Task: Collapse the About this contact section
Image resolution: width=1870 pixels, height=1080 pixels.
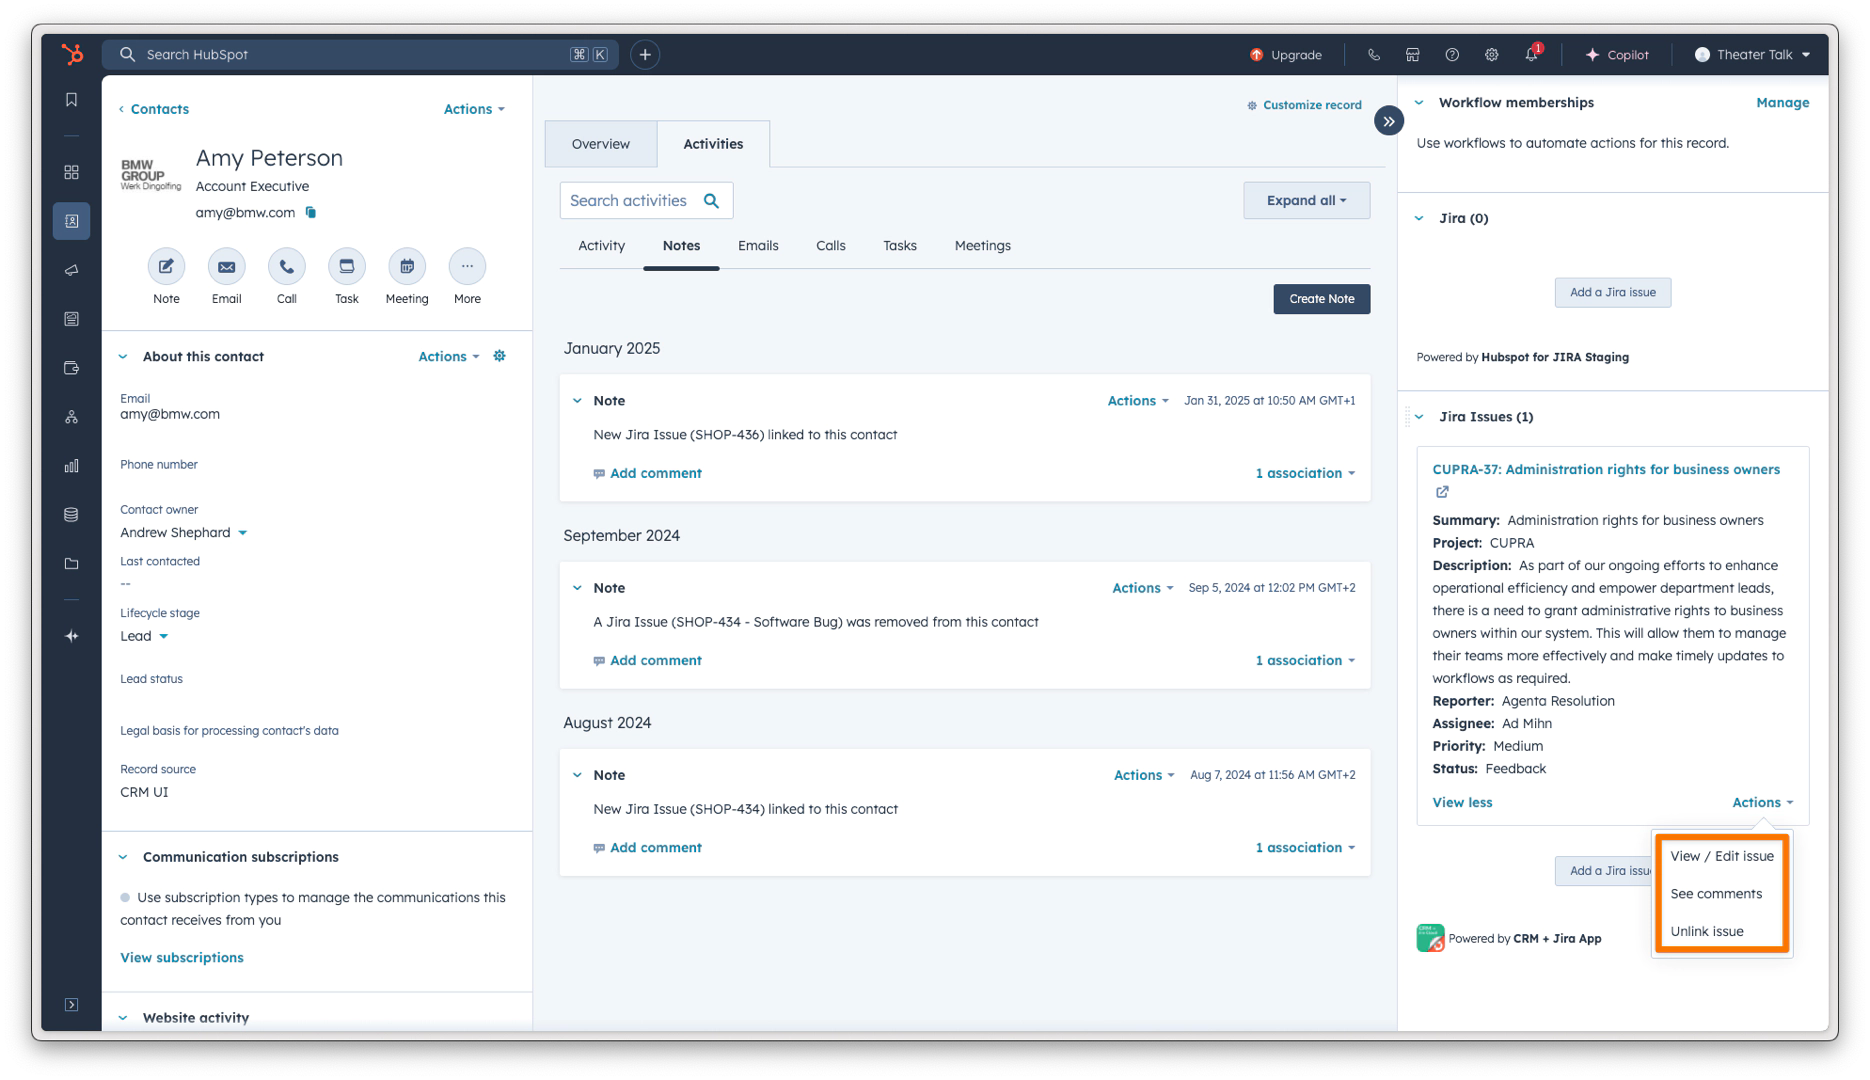Action: coord(123,357)
